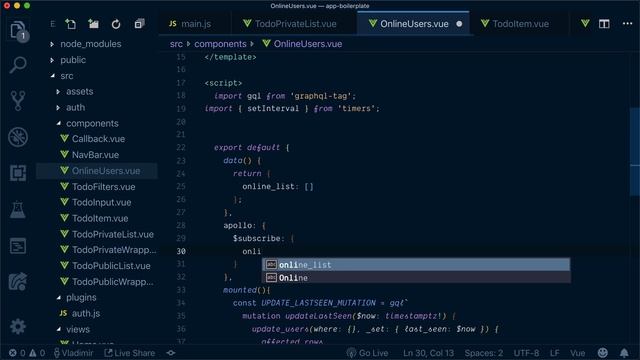
Task: Click the feedback smiley in status bar
Action: click(602, 353)
